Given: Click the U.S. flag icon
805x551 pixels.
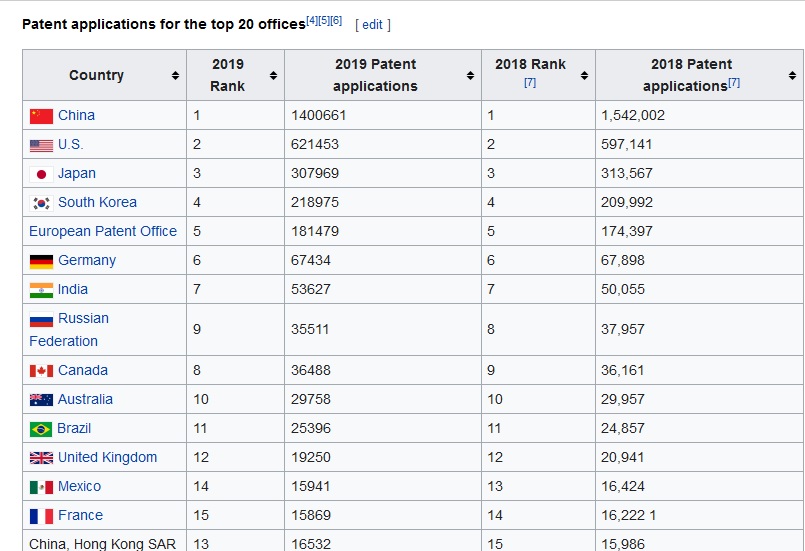Looking at the screenshot, I should click(x=41, y=145).
